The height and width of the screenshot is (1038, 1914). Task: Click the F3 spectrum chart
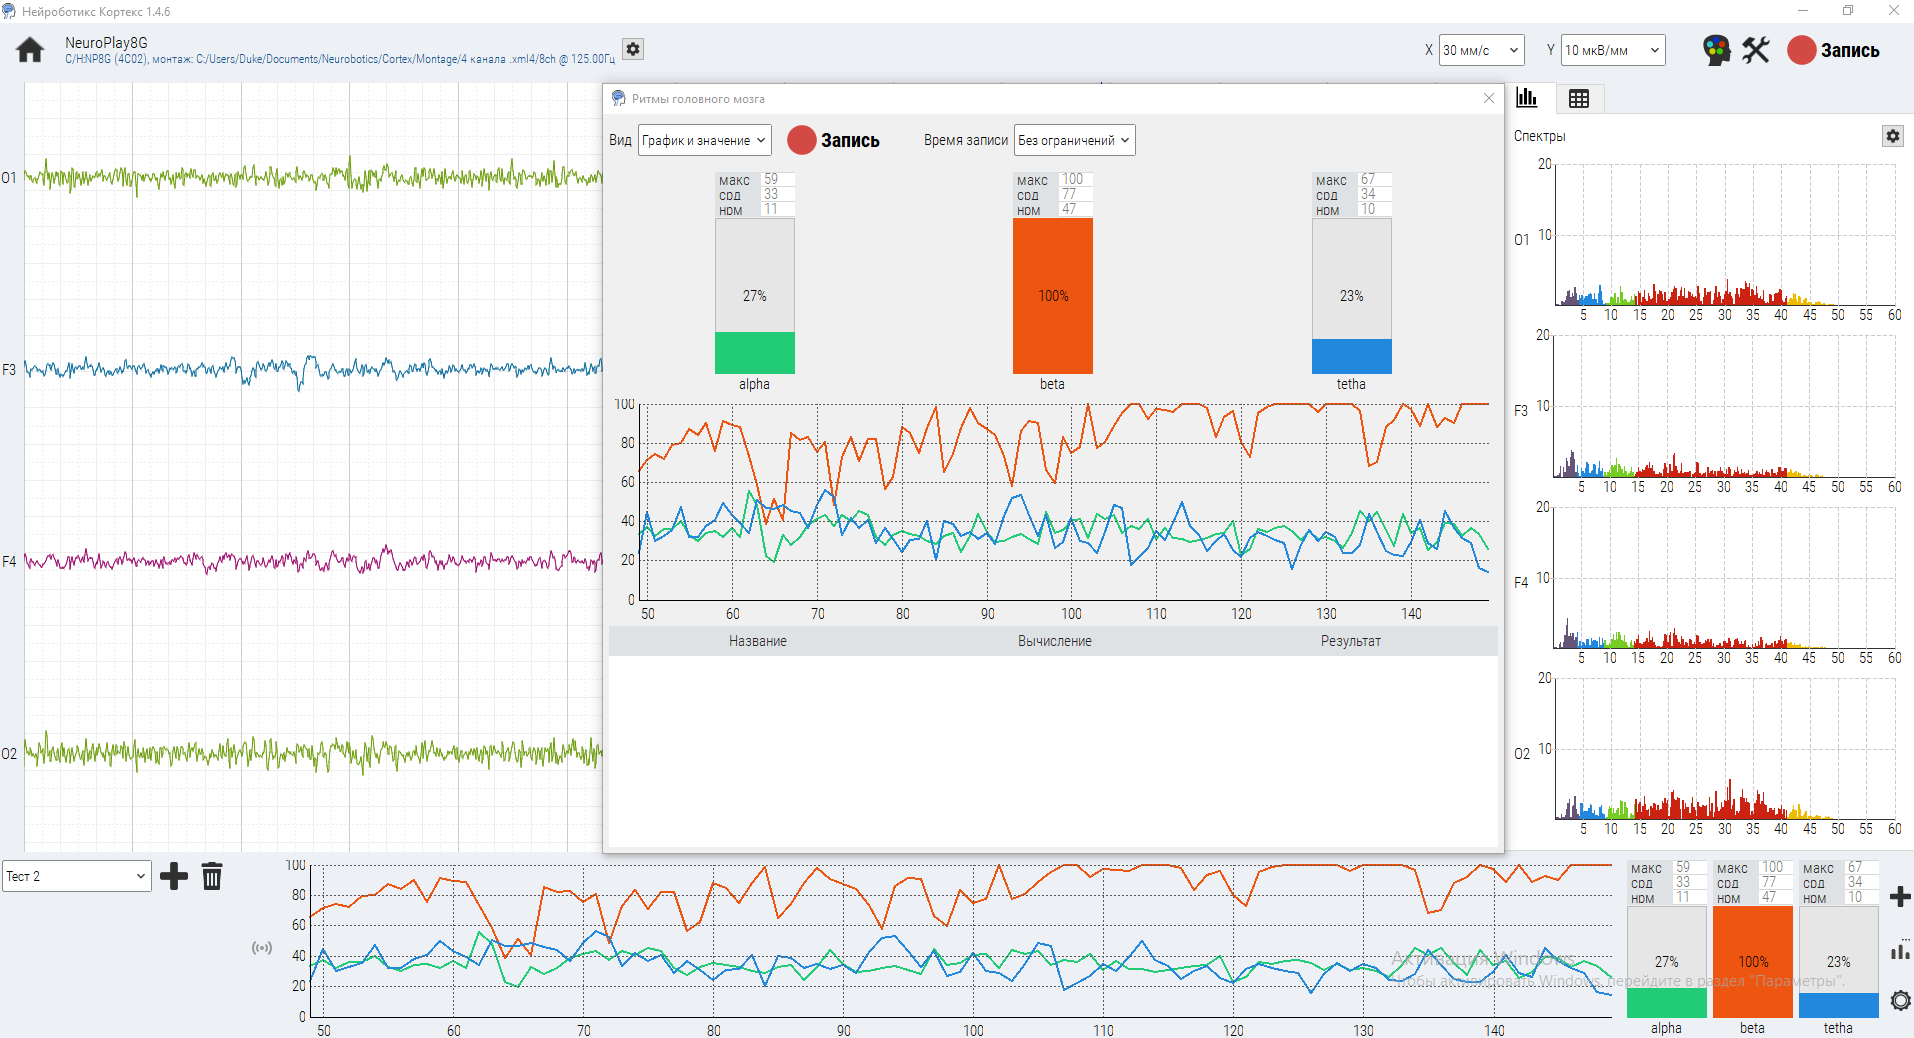(x=1725, y=406)
